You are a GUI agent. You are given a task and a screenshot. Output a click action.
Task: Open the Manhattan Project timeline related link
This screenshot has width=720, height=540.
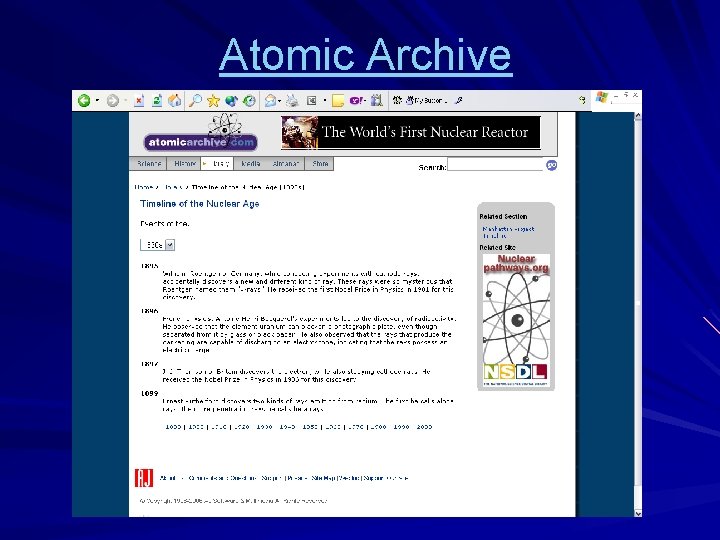click(x=508, y=232)
